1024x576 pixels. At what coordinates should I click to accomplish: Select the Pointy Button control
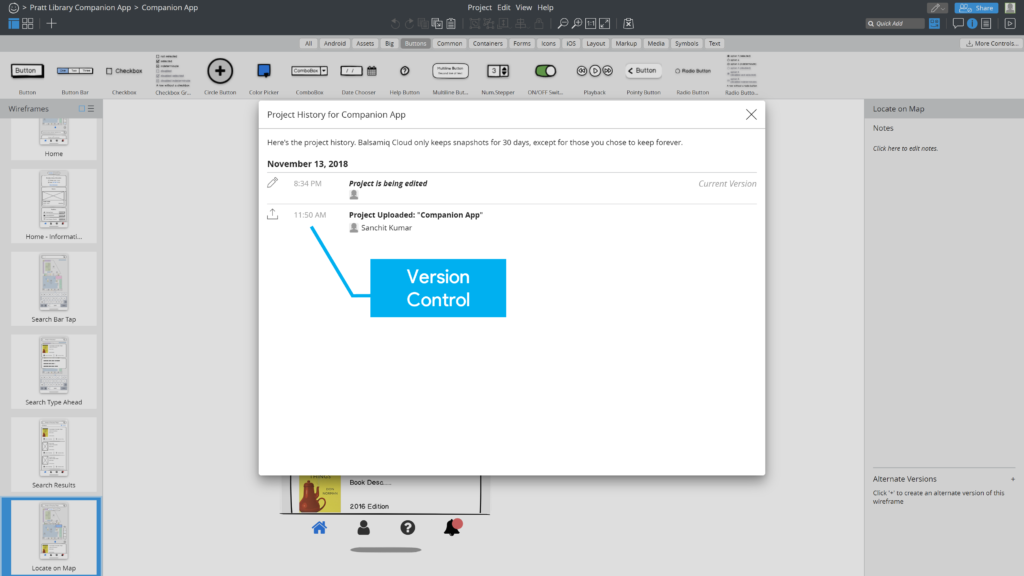point(642,70)
